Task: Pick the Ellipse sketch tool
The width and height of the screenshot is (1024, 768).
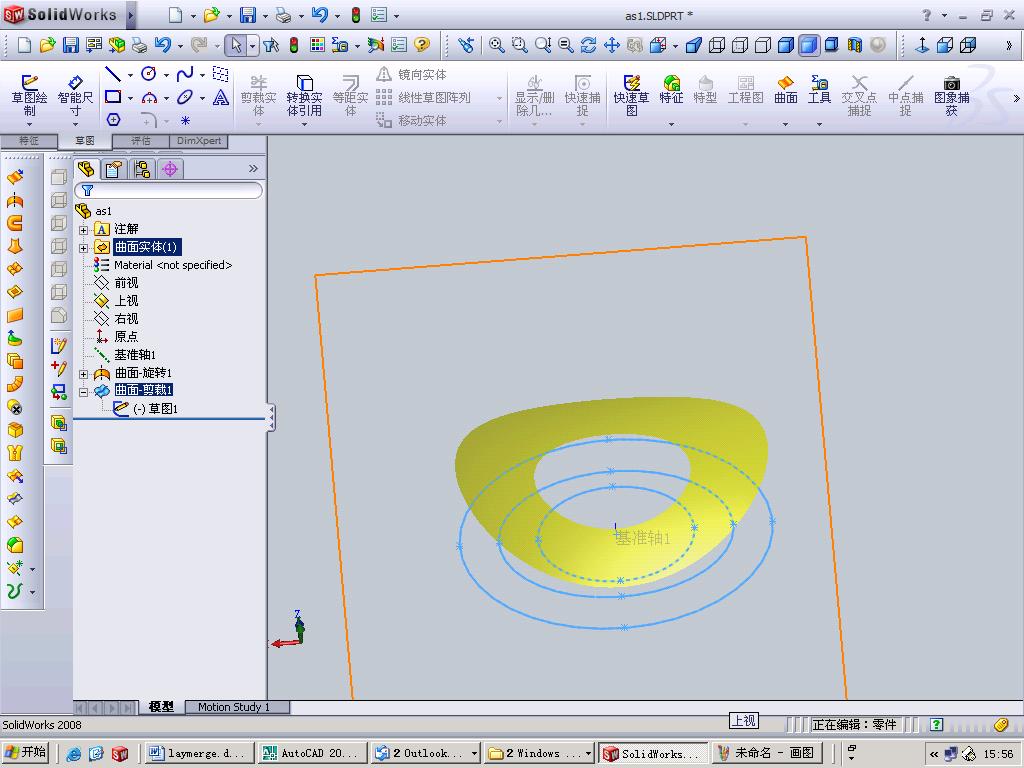Action: pyautogui.click(x=185, y=97)
